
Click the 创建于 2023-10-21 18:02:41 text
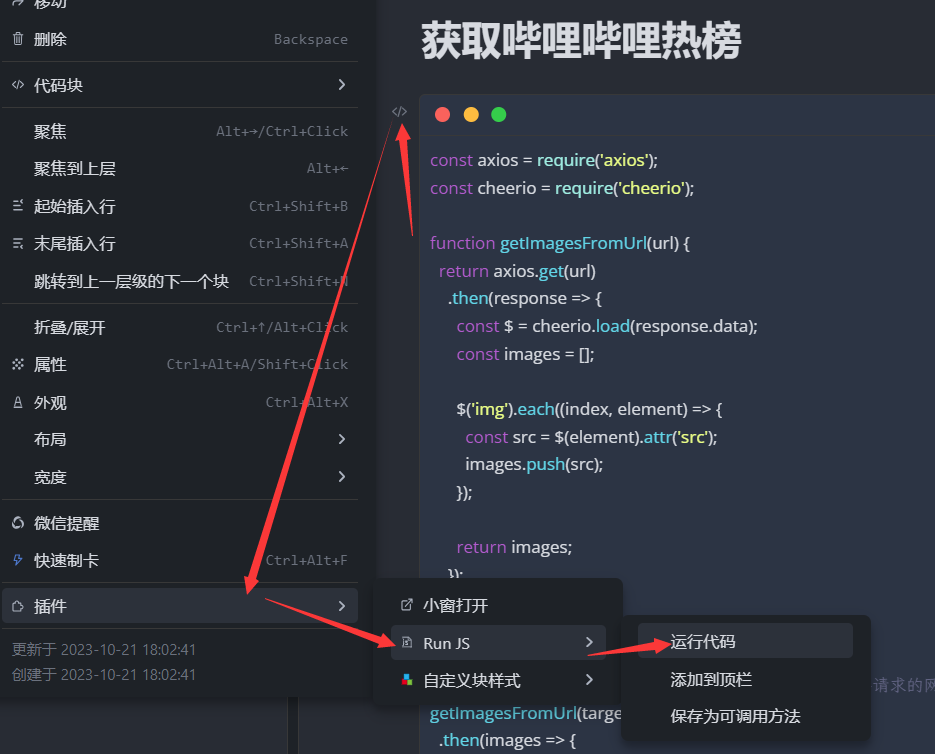pyautogui.click(x=104, y=675)
